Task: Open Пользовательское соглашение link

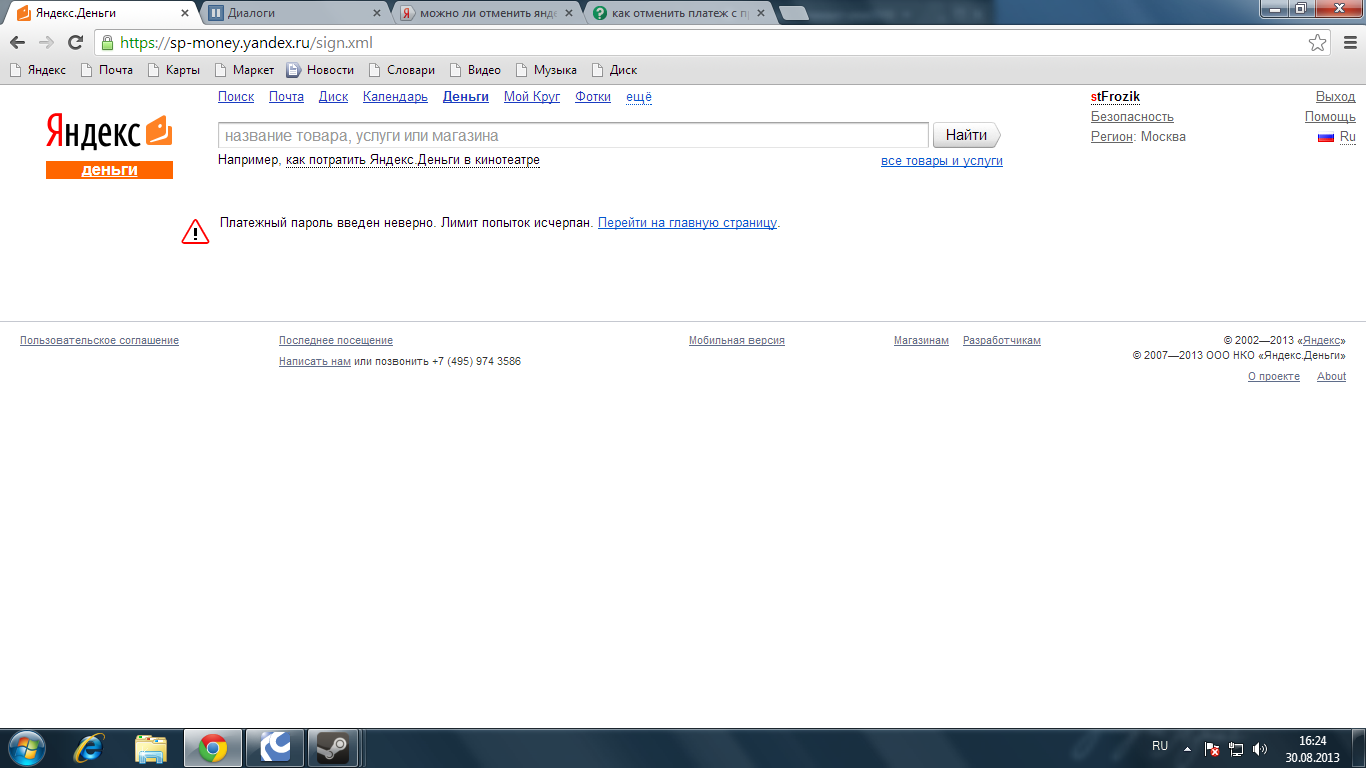Action: tap(99, 341)
